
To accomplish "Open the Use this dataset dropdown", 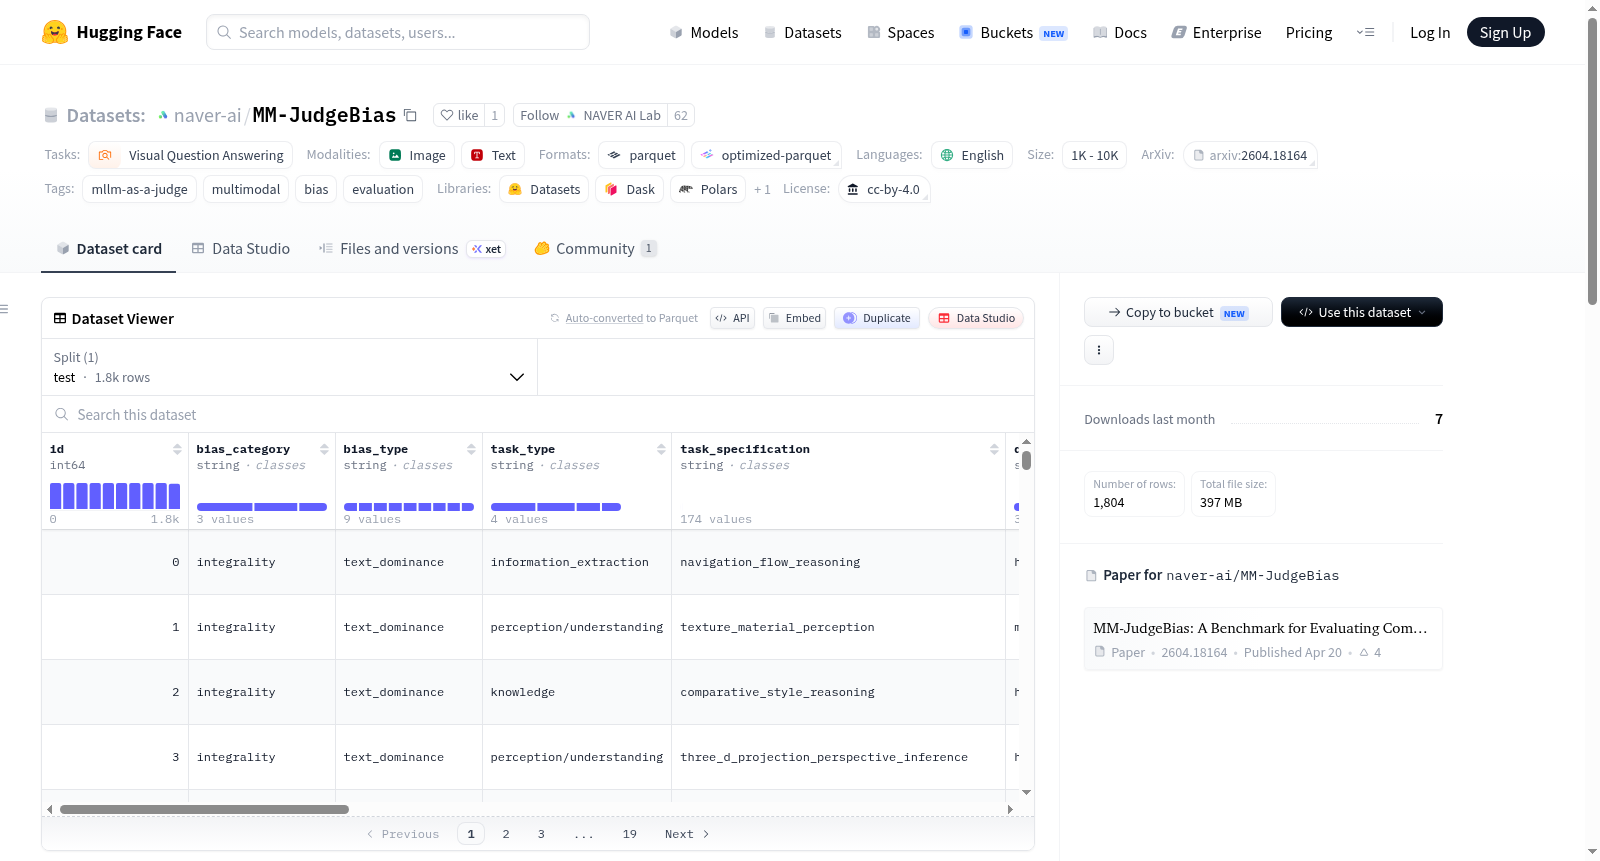I will click(1362, 312).
